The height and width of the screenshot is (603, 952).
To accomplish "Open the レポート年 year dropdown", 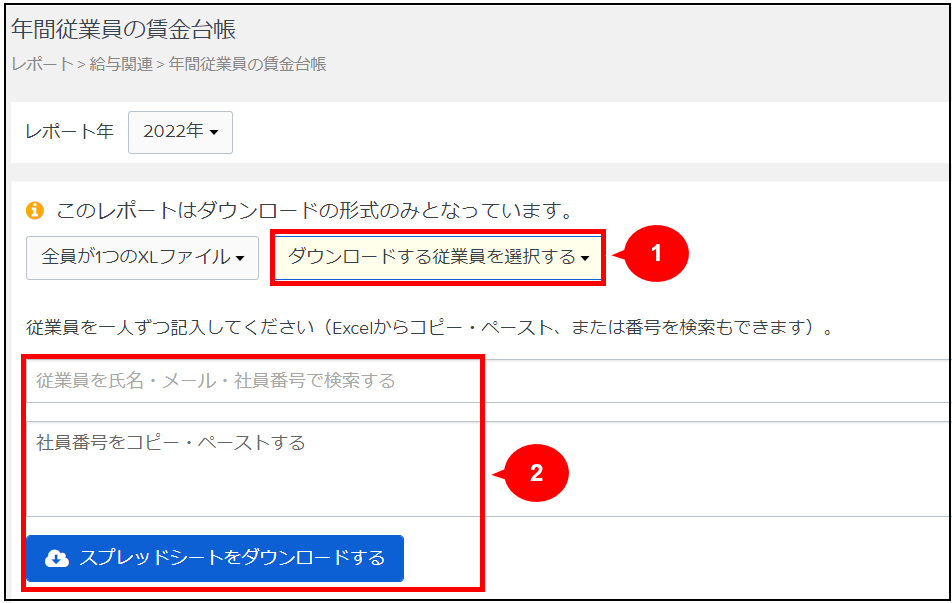I will click(x=180, y=132).
